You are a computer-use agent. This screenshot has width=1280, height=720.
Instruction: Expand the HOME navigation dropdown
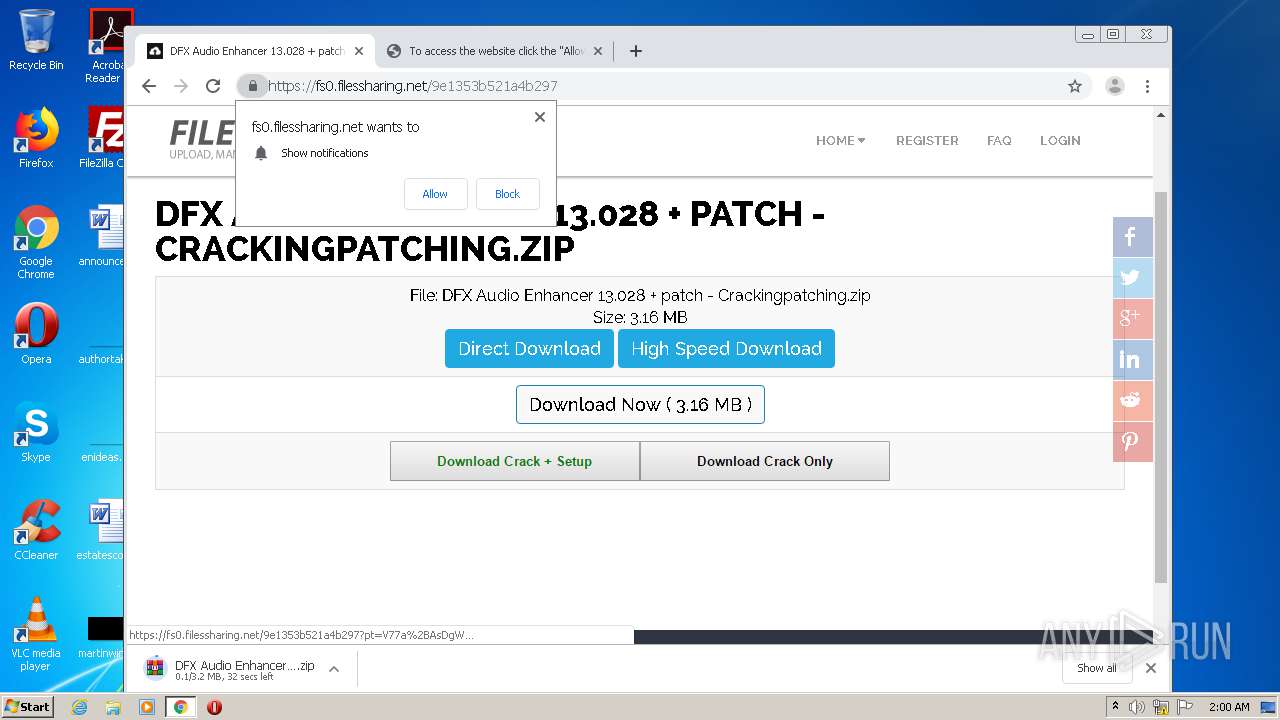point(840,141)
